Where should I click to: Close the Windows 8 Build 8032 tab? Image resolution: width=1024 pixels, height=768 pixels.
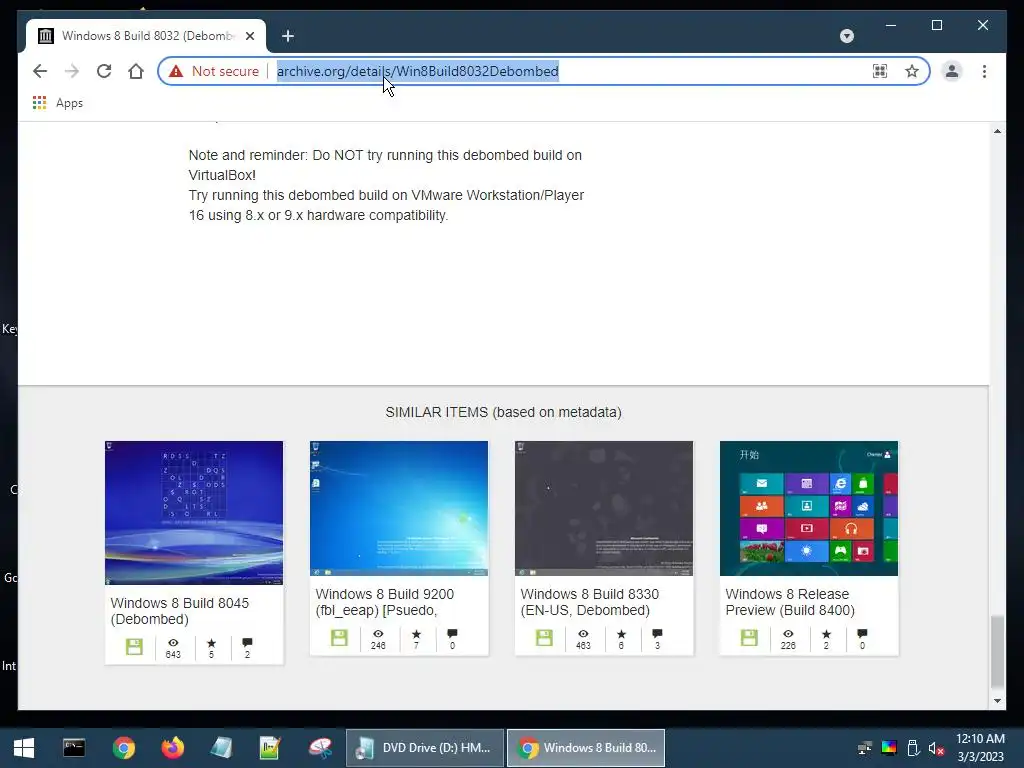pos(249,36)
